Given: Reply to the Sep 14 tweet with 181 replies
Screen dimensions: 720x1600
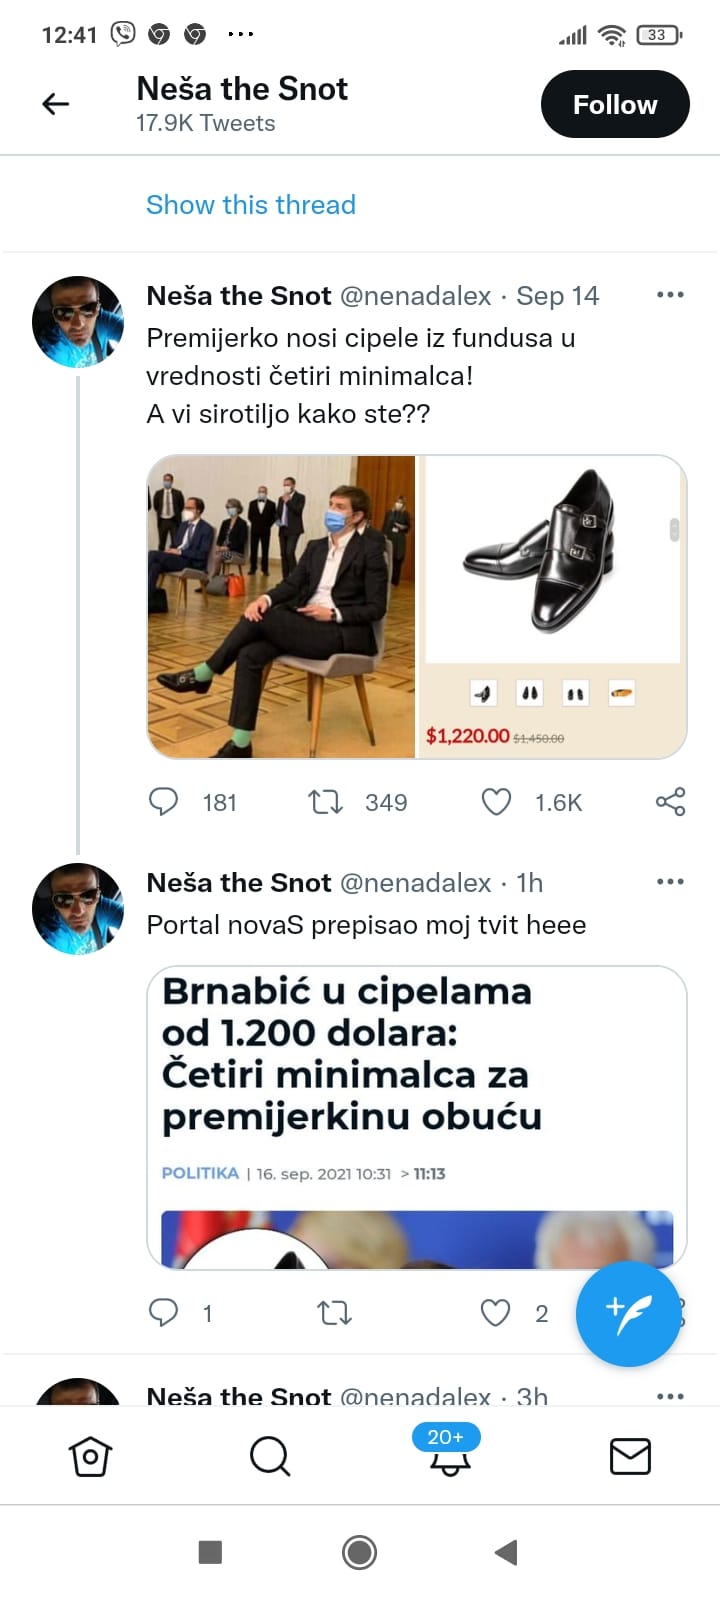Looking at the screenshot, I should tap(163, 802).
